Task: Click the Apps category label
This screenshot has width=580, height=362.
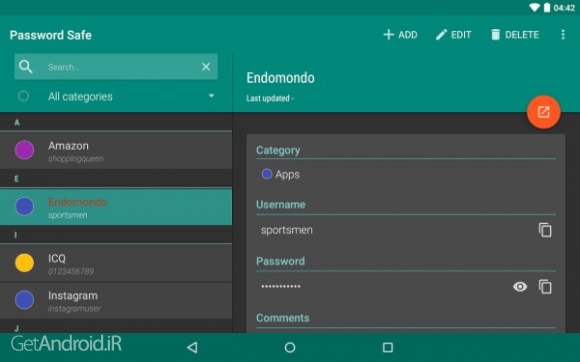Action: [x=287, y=175]
